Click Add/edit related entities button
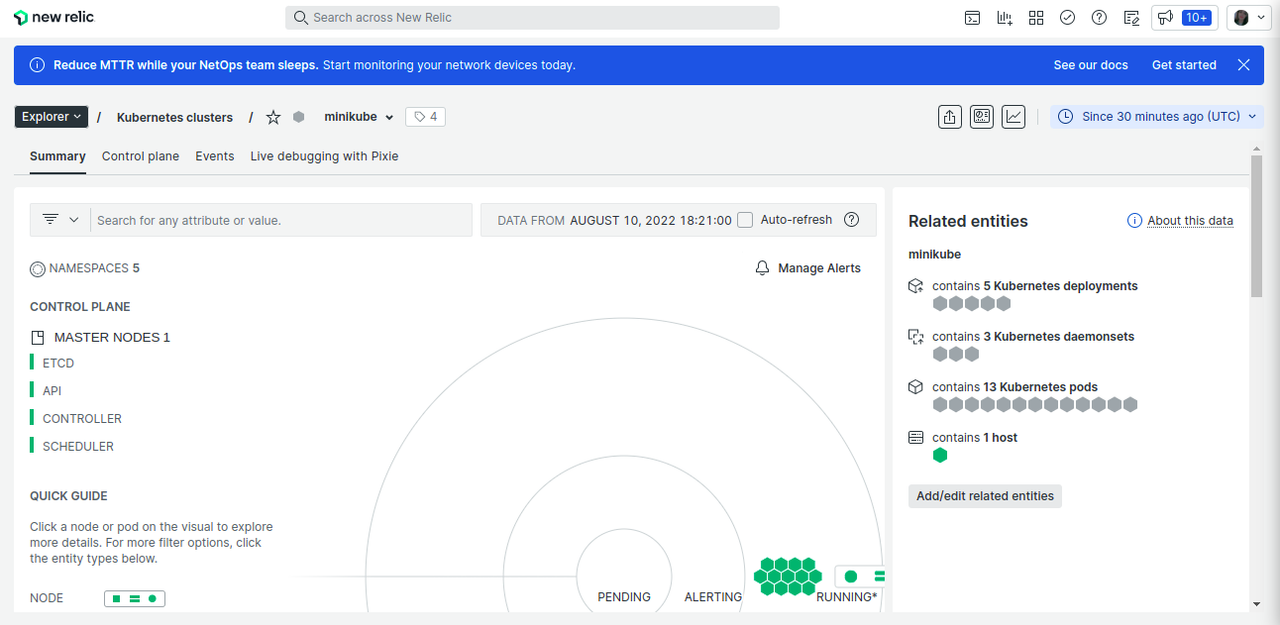 coord(985,496)
